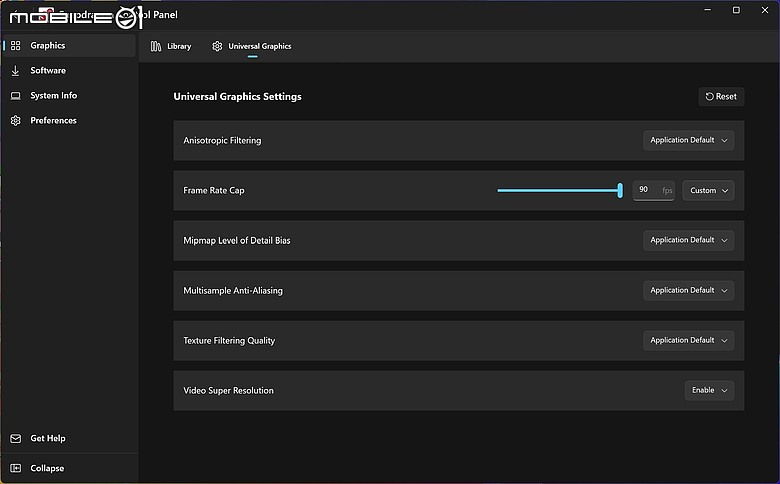Click the Texture Filtering Quality label
Screen dimensions: 780x484
pyautogui.click(x=229, y=341)
